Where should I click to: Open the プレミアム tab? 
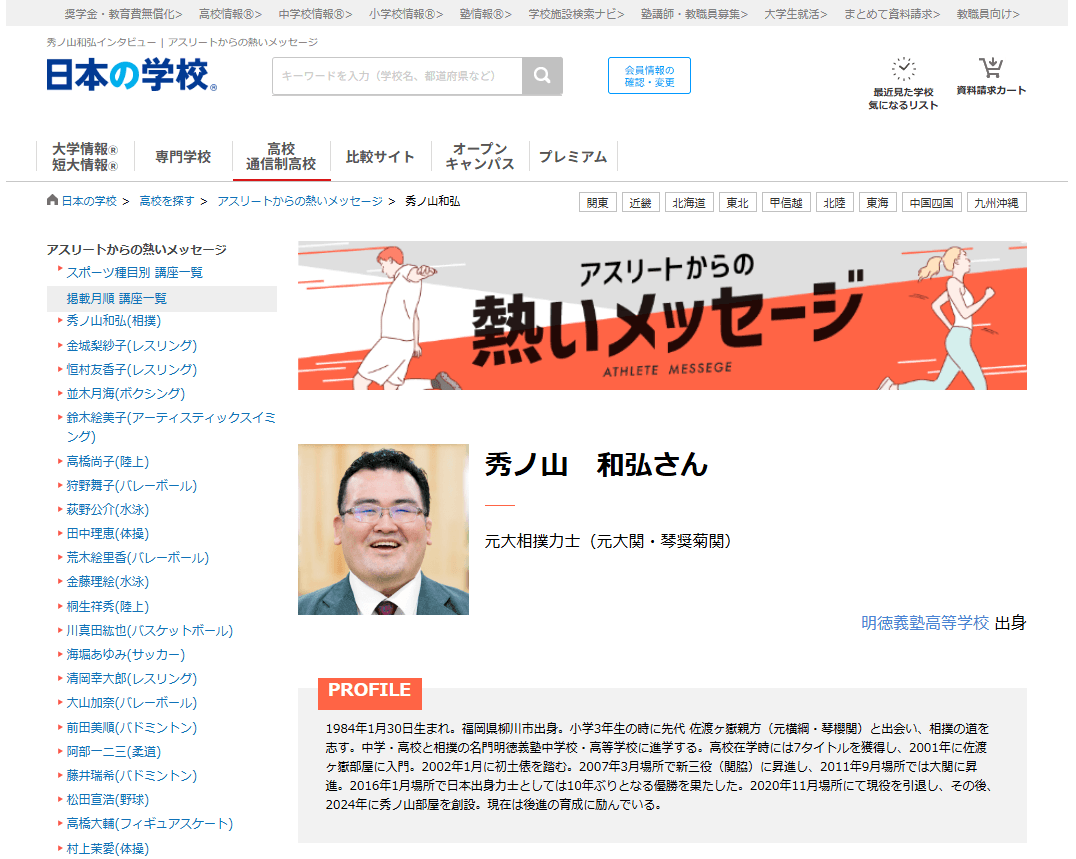(573, 156)
